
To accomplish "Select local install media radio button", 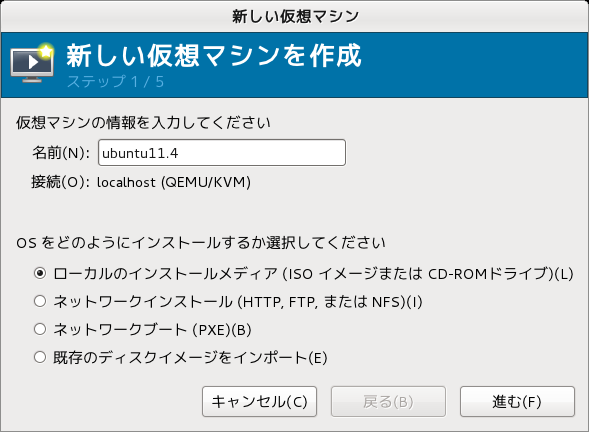I will pyautogui.click(x=40, y=273).
